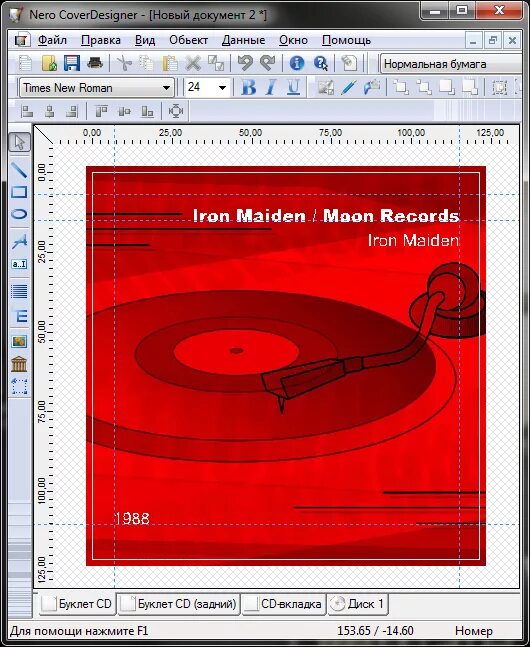This screenshot has height=647, width=530.
Task: Toggle Bold text formatting
Action: pyautogui.click(x=248, y=87)
